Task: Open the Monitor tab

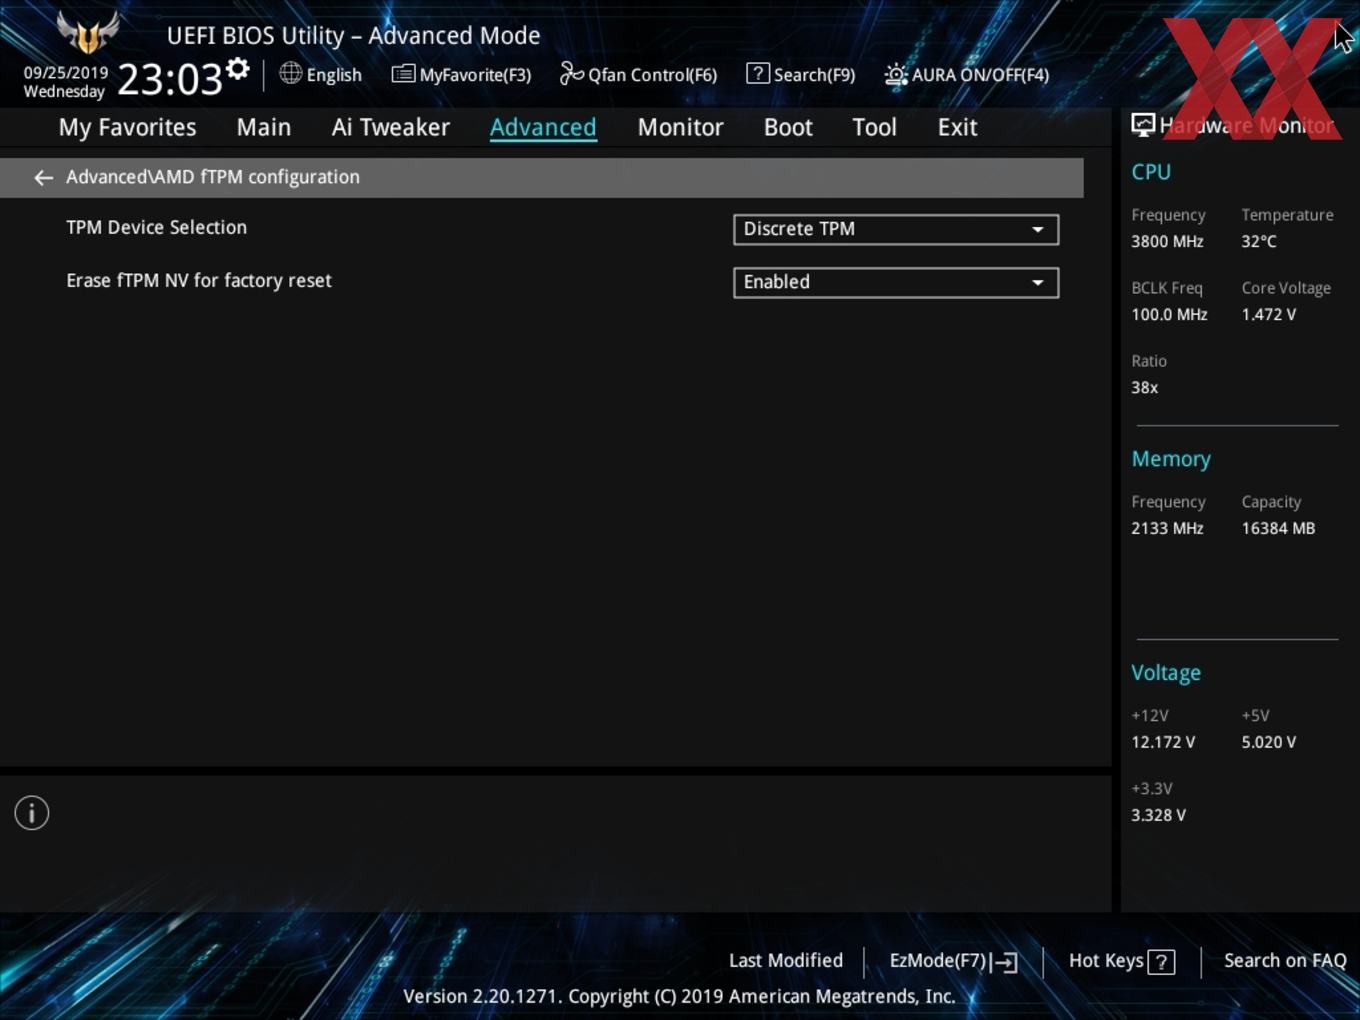Action: coord(680,127)
